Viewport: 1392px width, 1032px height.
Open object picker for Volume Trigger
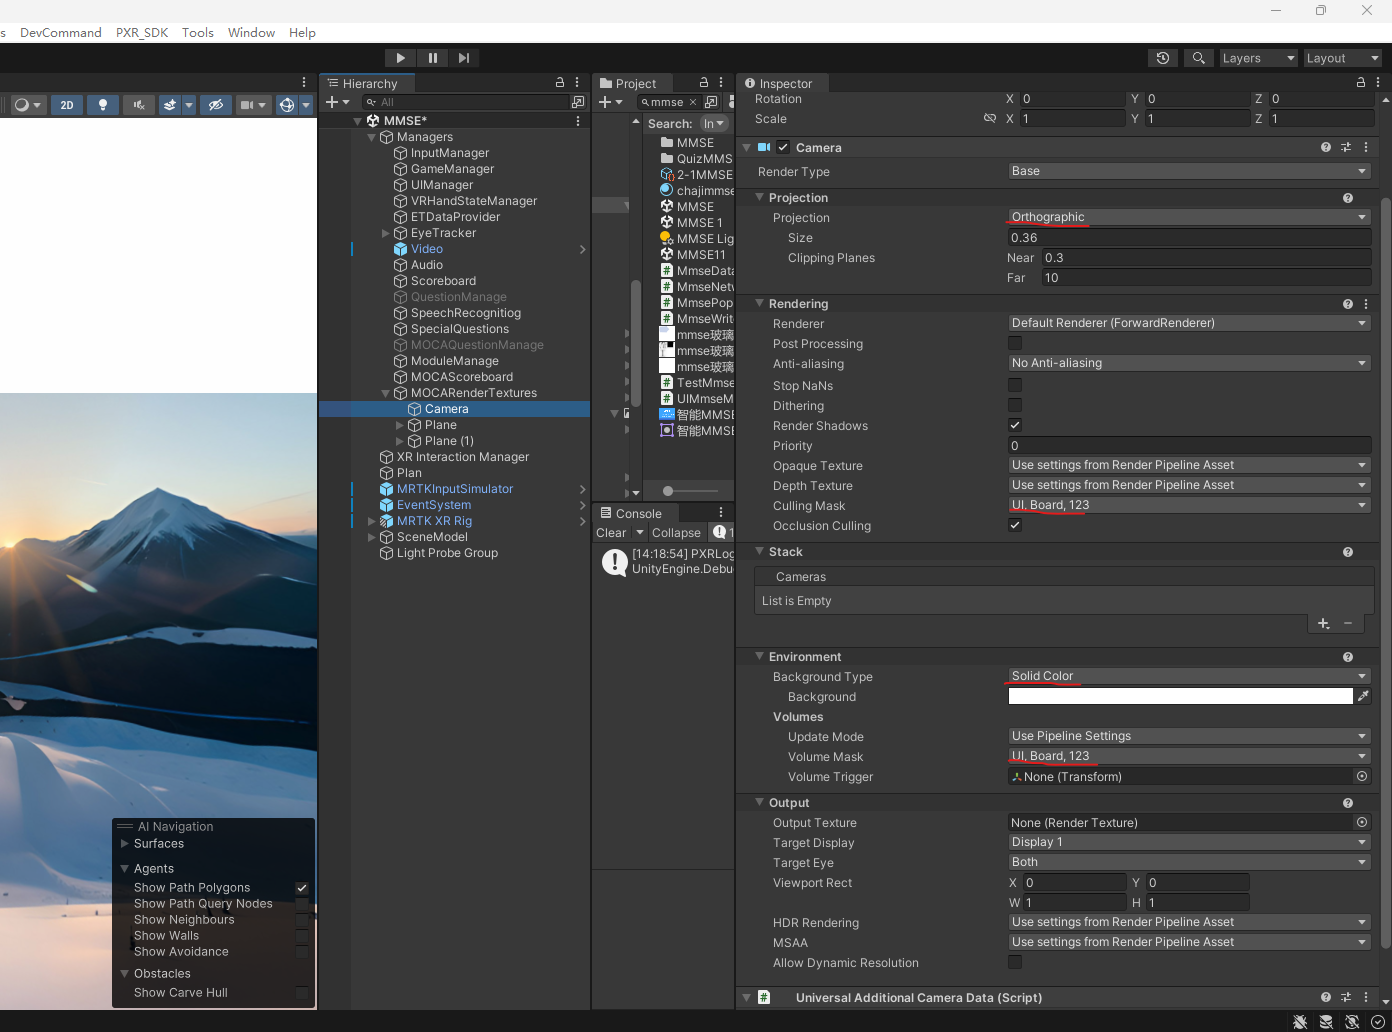(1362, 776)
